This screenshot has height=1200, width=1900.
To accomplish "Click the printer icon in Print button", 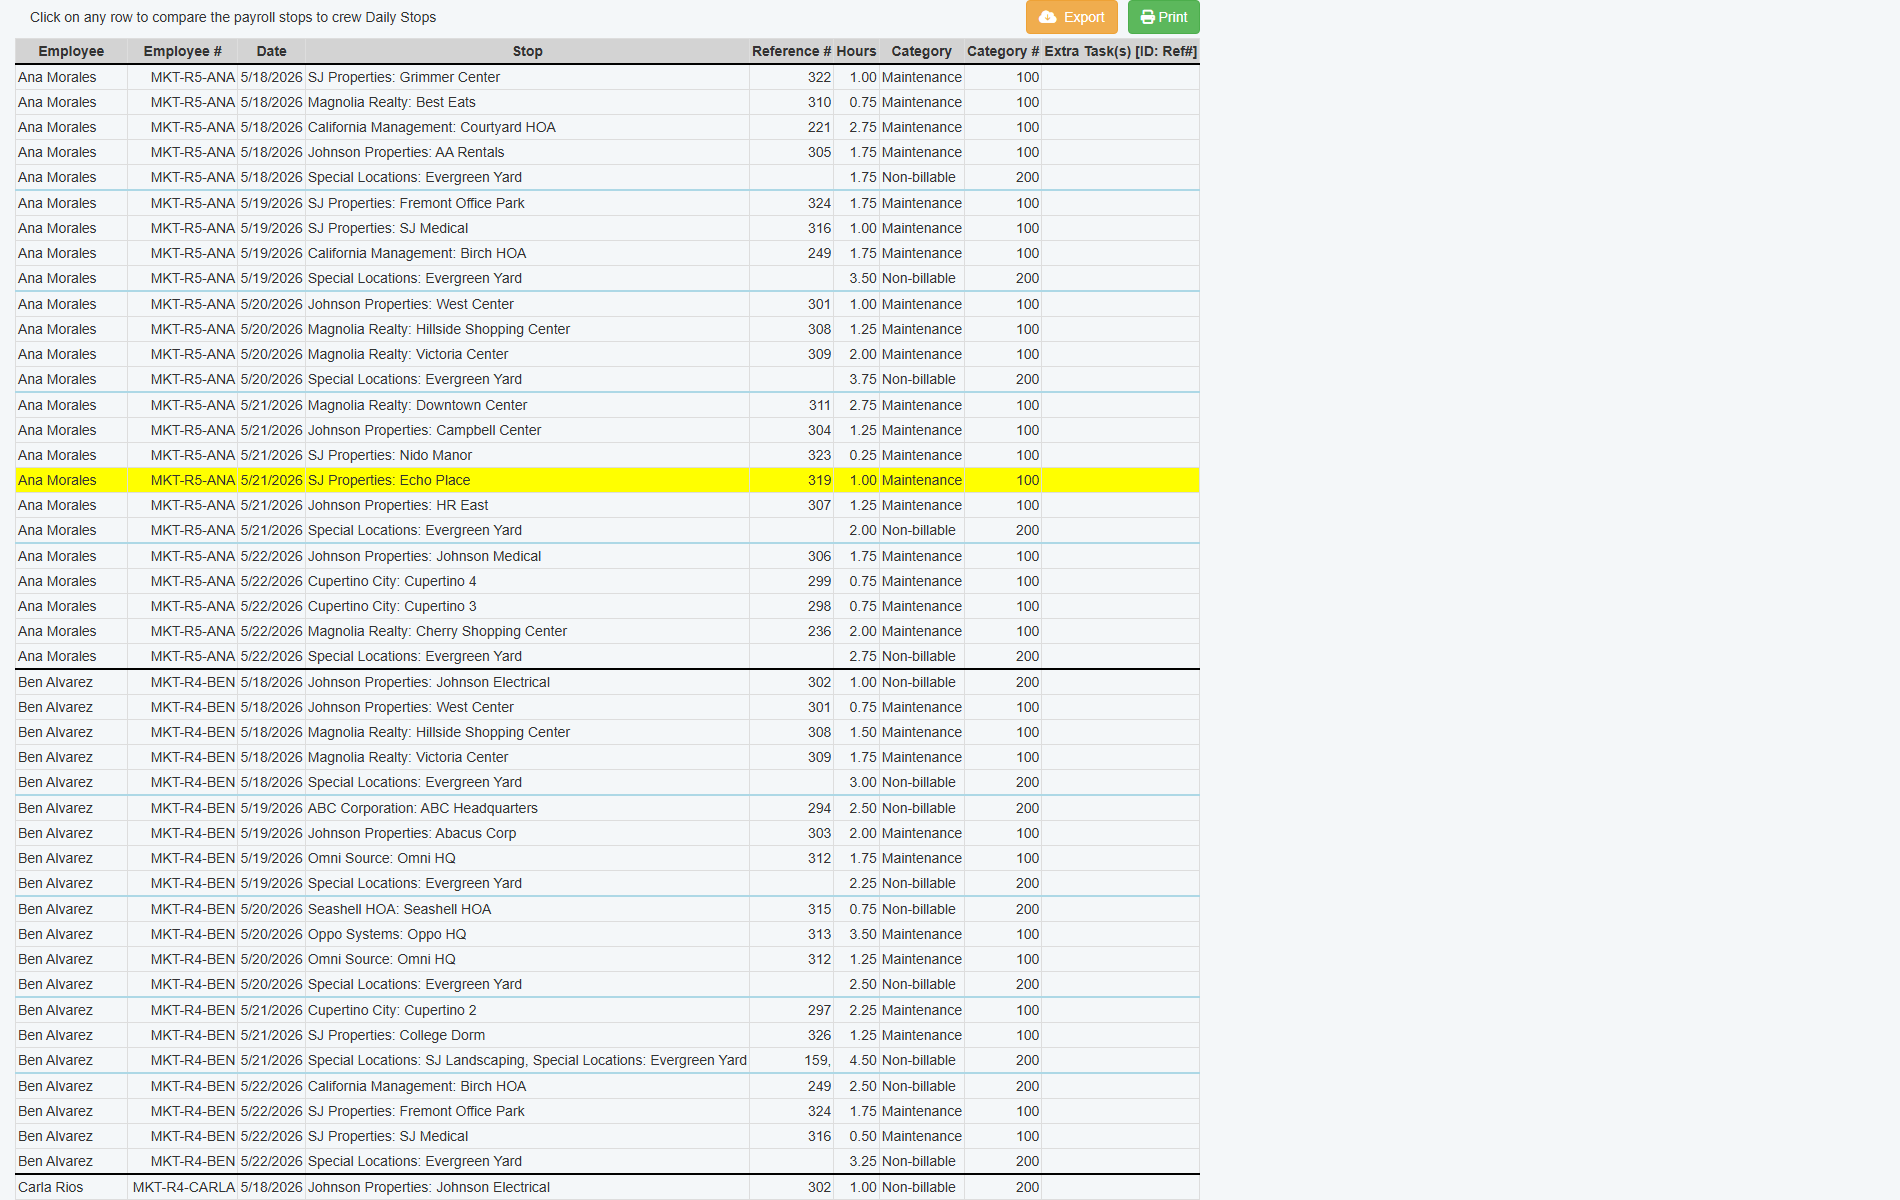I will tap(1147, 17).
